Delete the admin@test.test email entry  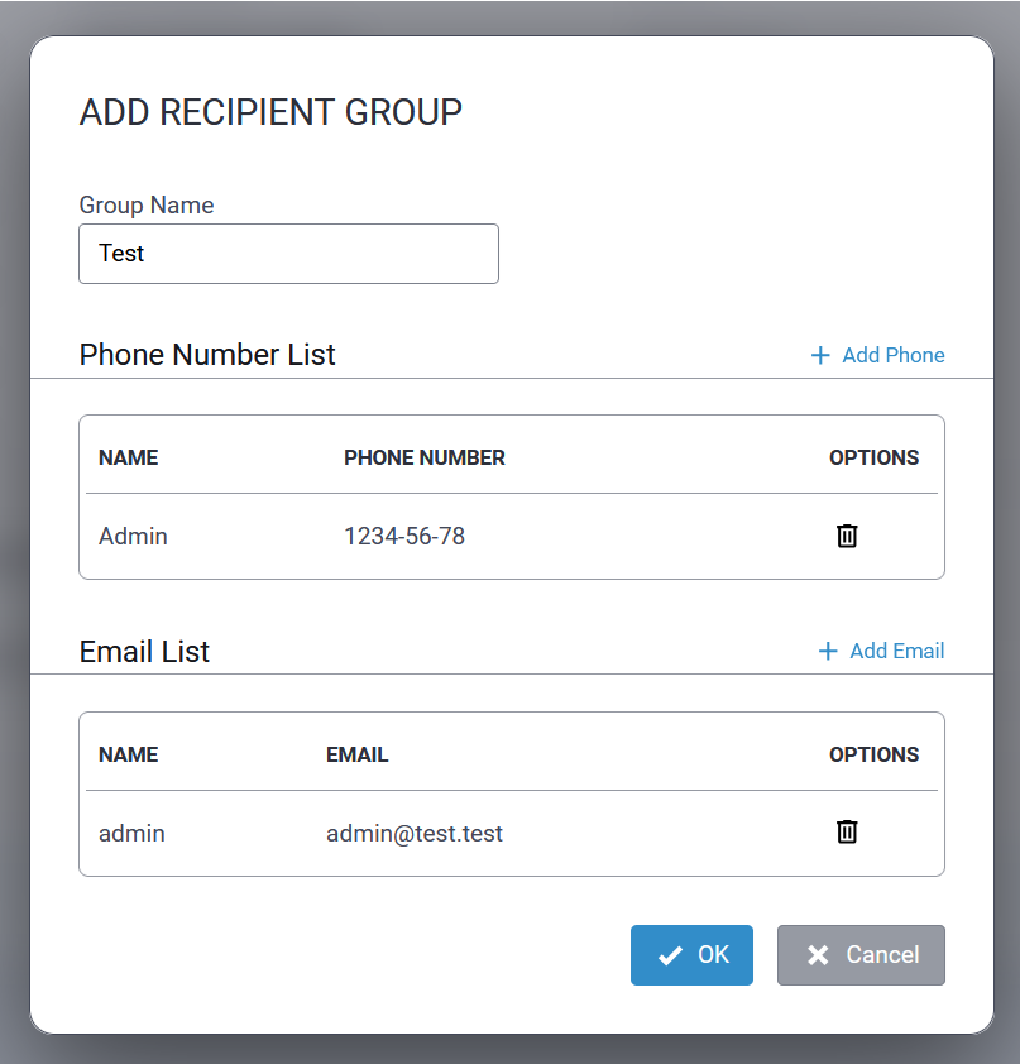tap(847, 832)
